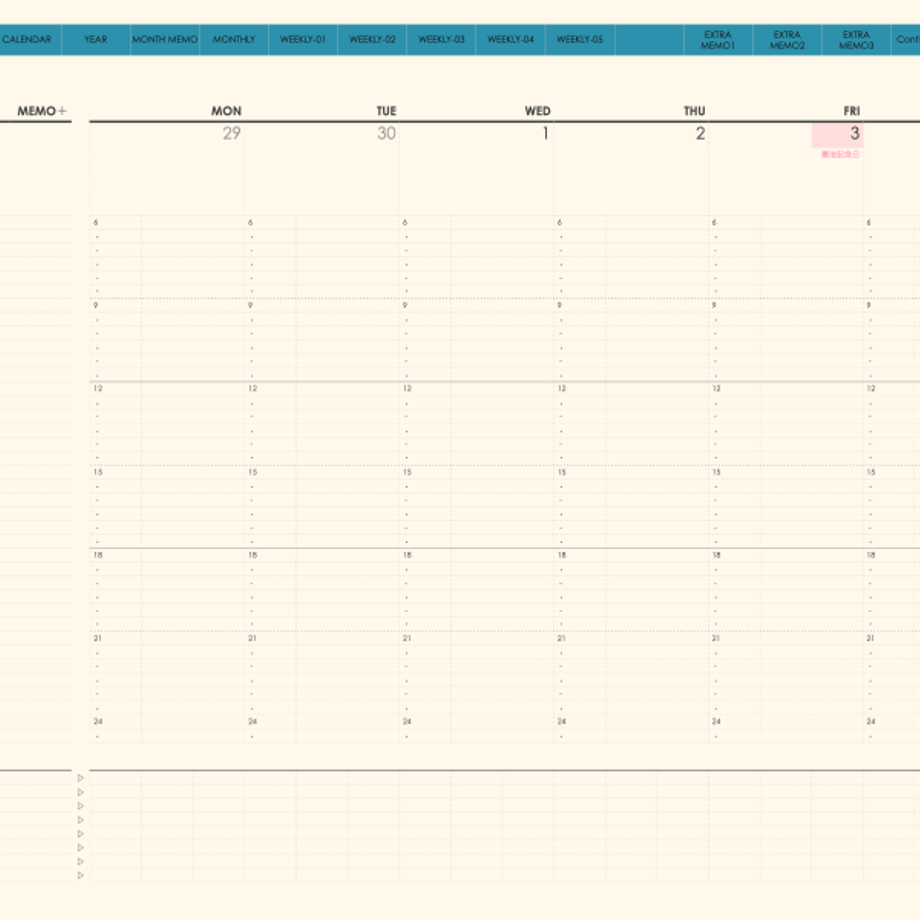The width and height of the screenshot is (920, 920).
Task: Click the 6 hour label in Monday column
Action: point(96,222)
